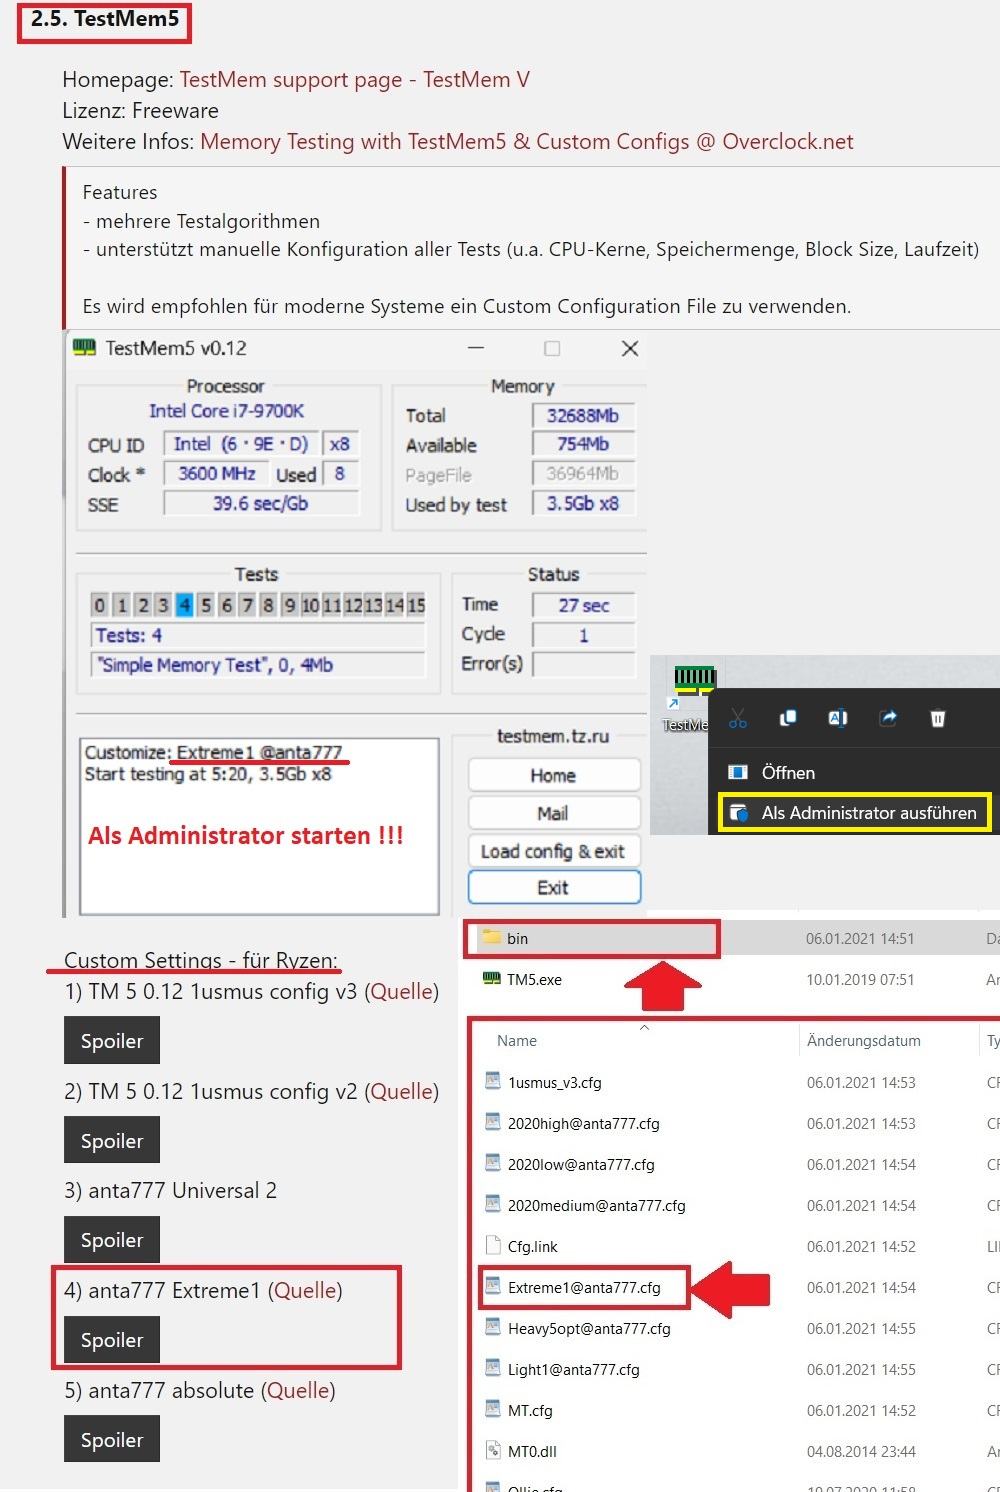The image size is (1000, 1492).
Task: Click the bin folder icon
Action: pos(491,938)
